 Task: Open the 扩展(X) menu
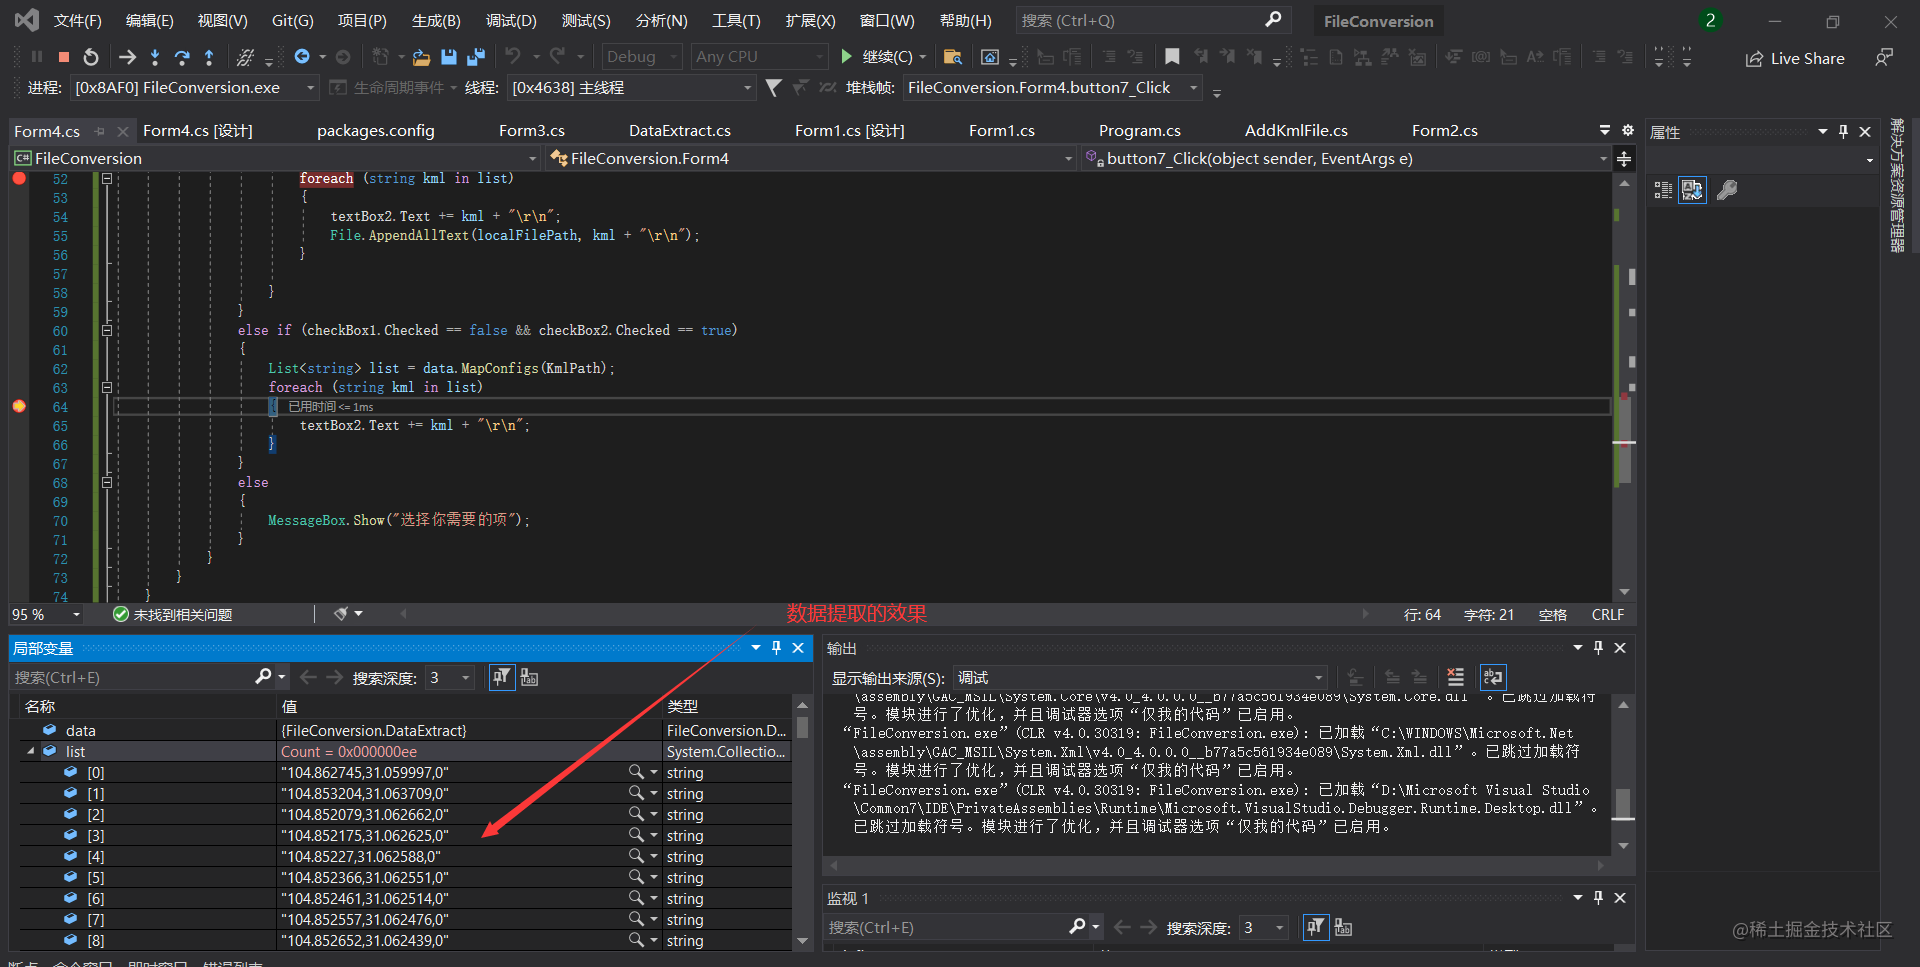pyautogui.click(x=810, y=21)
